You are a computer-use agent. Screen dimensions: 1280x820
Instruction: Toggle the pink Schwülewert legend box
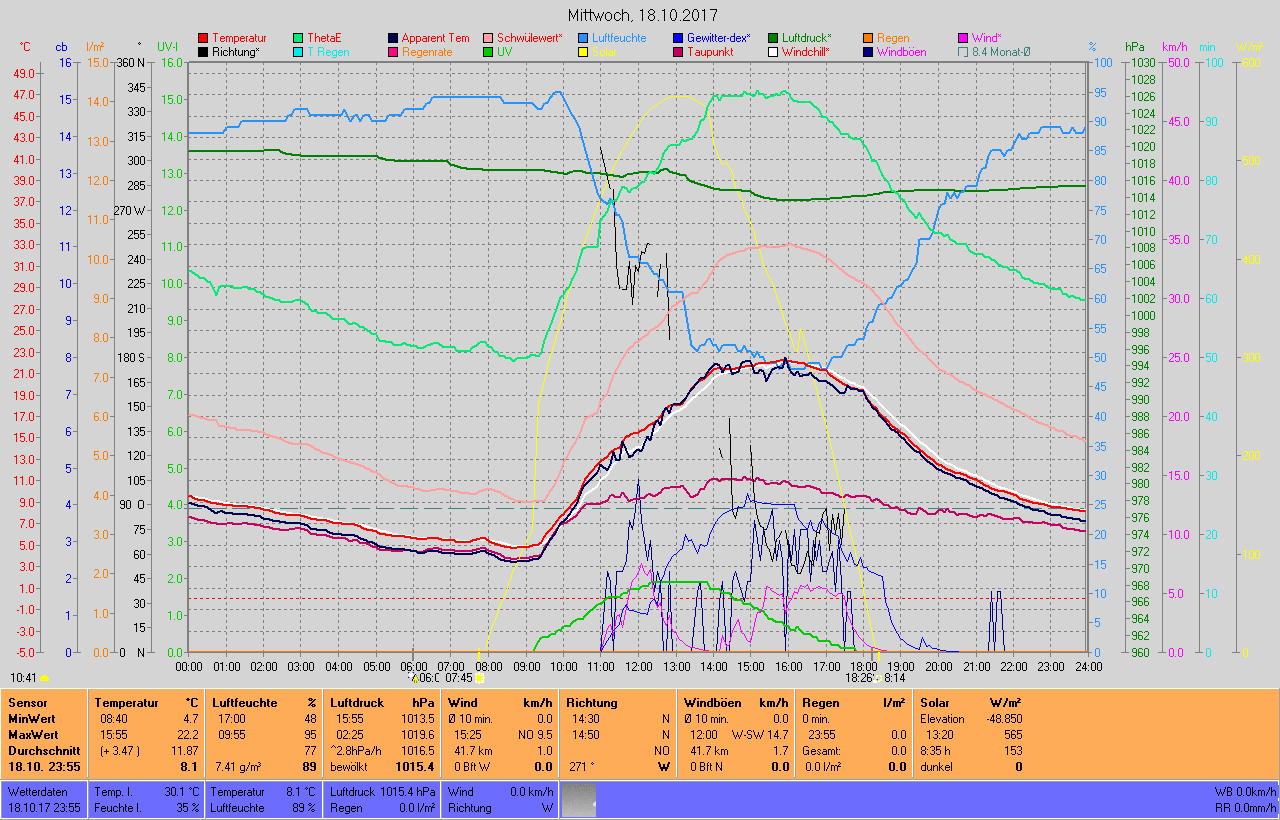489,38
